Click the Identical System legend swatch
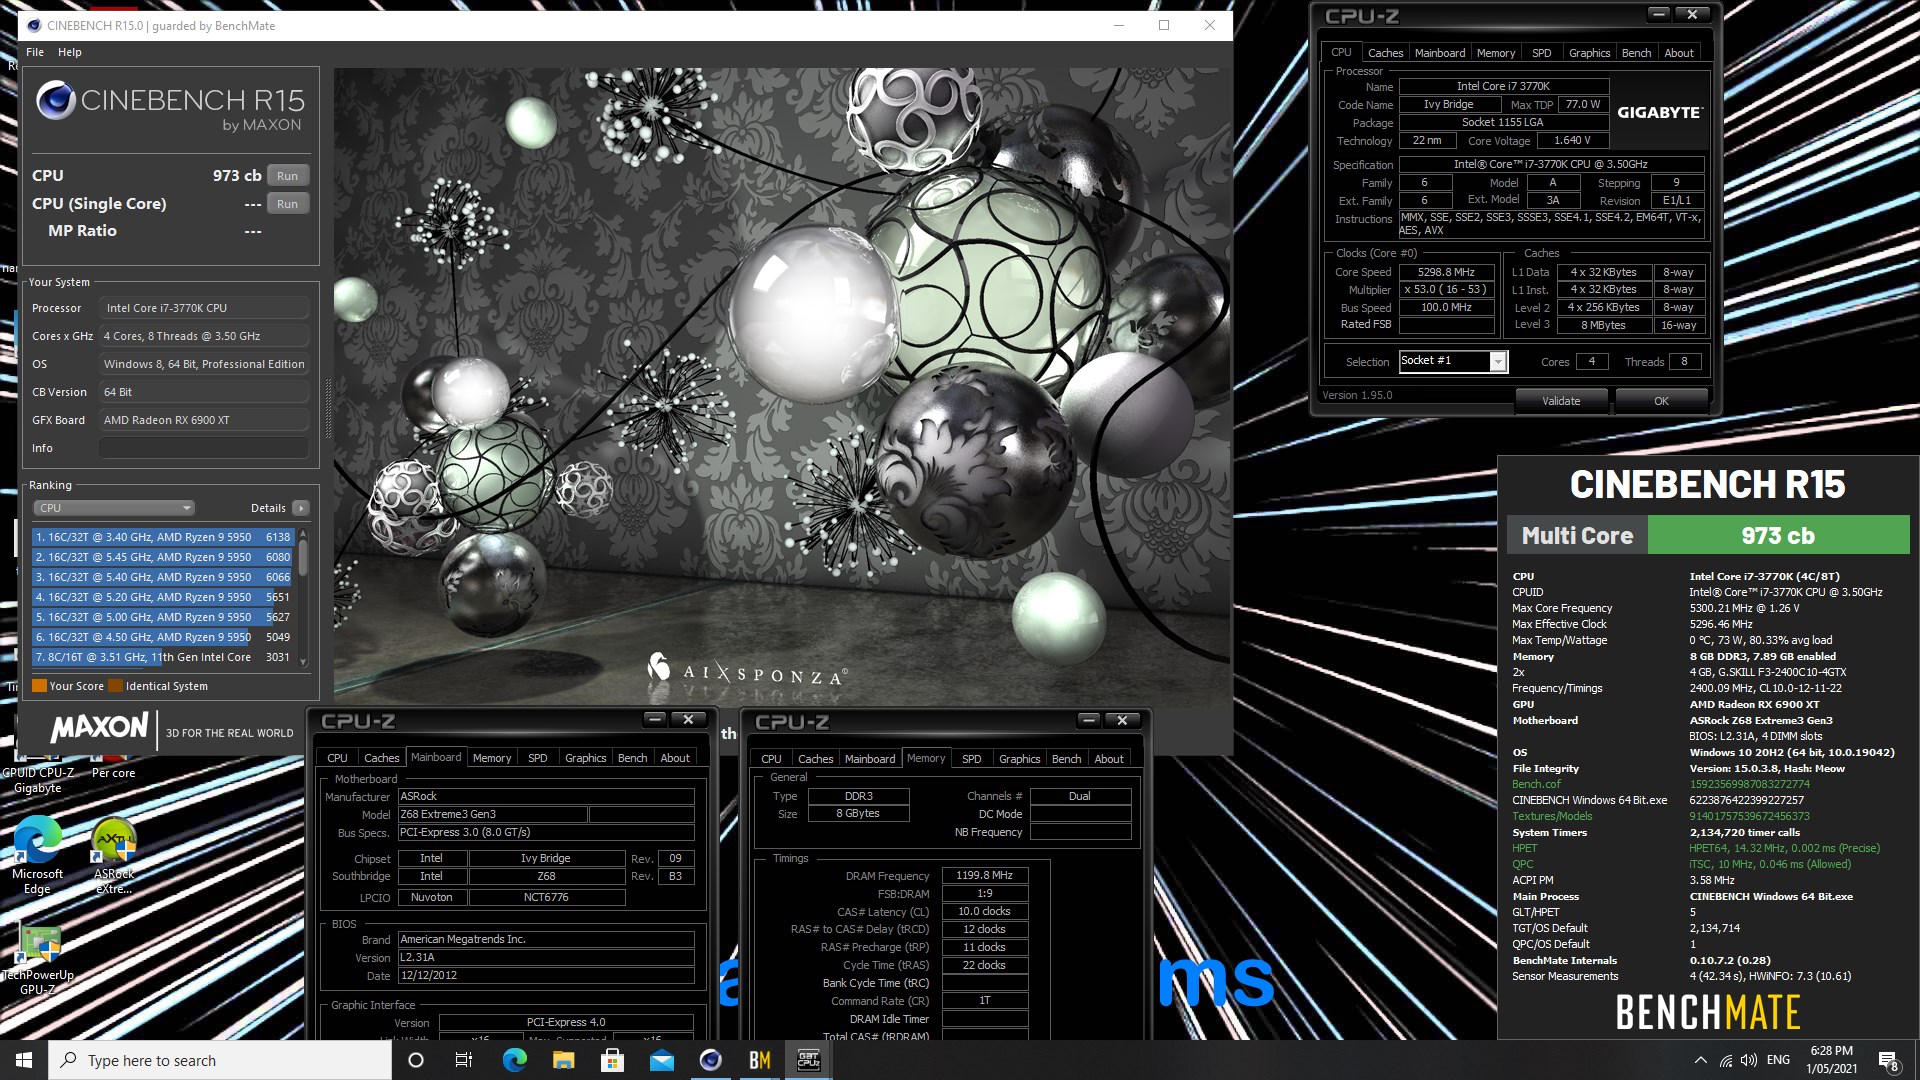This screenshot has width=1920, height=1080. coord(116,686)
